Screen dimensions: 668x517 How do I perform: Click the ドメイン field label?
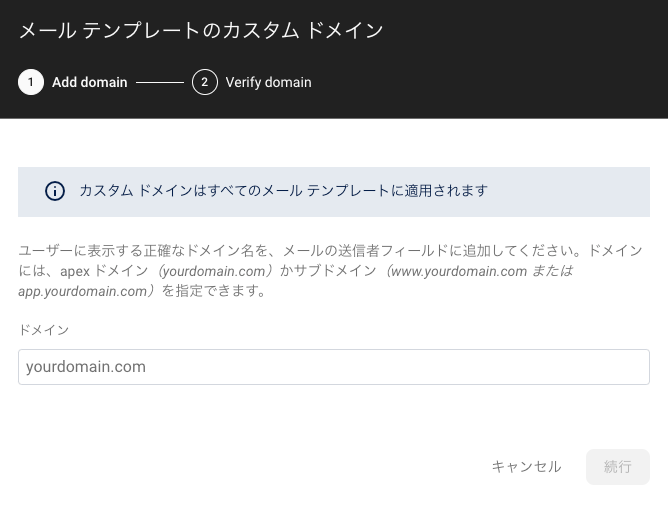tap(43, 330)
